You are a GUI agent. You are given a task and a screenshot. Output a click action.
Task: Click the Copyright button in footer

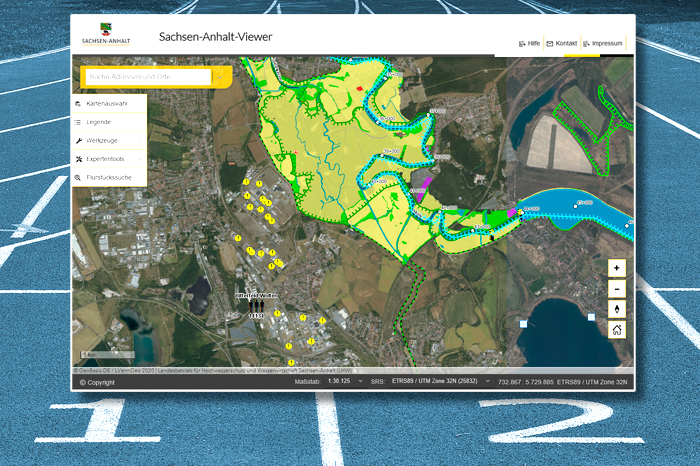point(96,382)
